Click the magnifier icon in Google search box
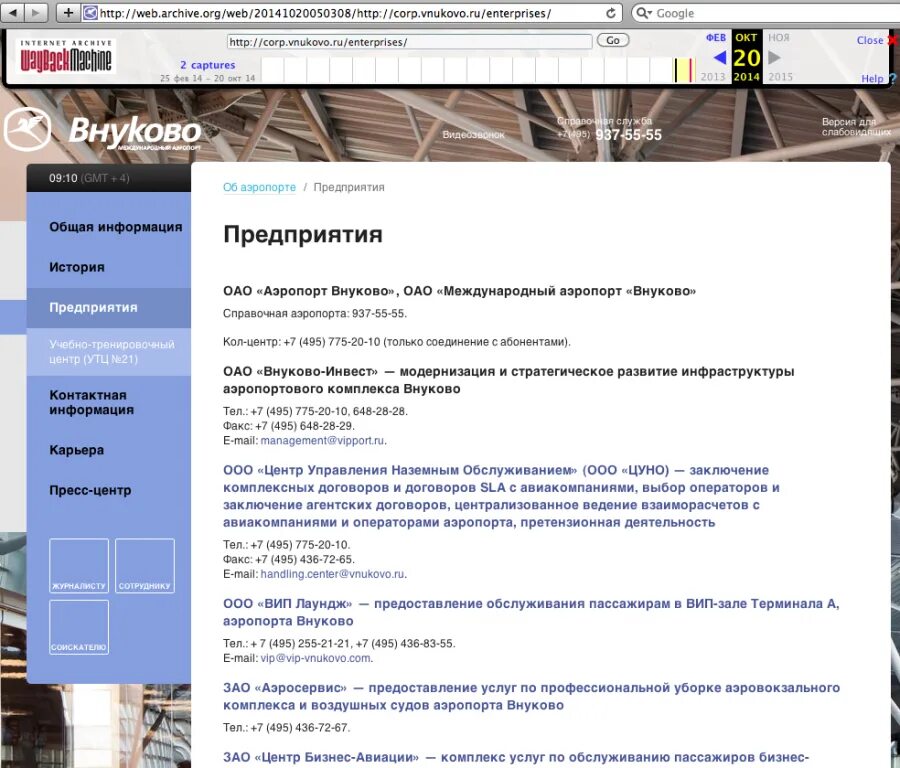 tap(643, 13)
